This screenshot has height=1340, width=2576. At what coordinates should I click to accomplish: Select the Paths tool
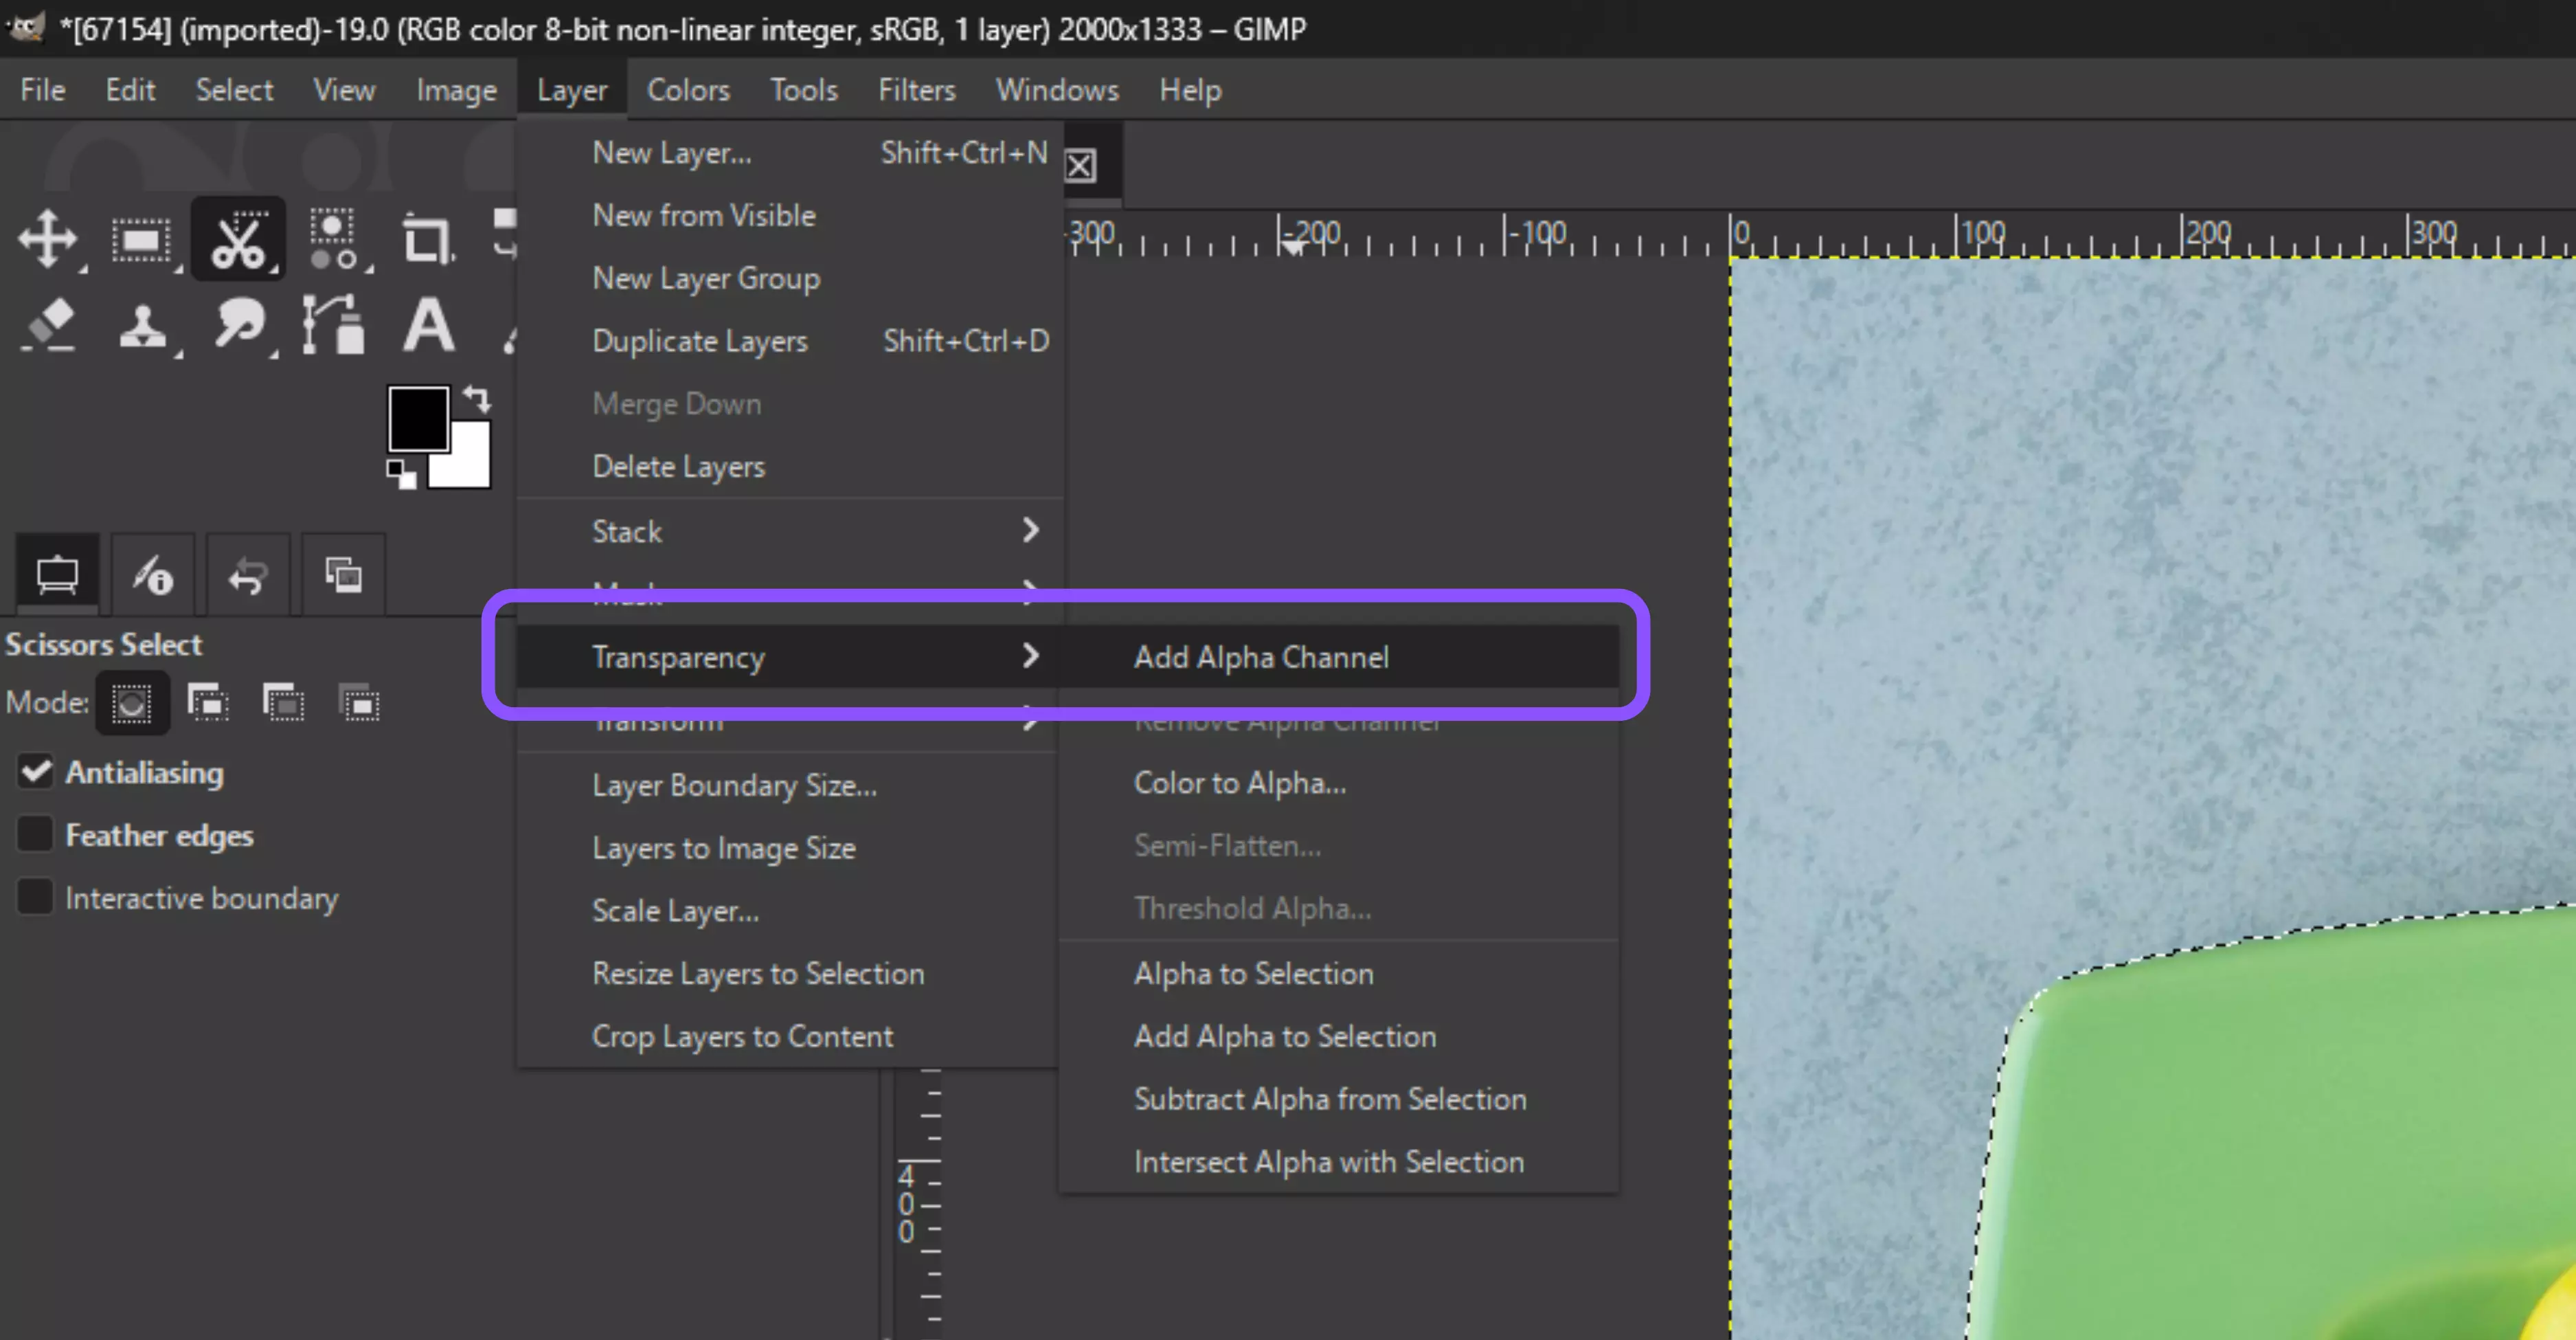pos(333,325)
